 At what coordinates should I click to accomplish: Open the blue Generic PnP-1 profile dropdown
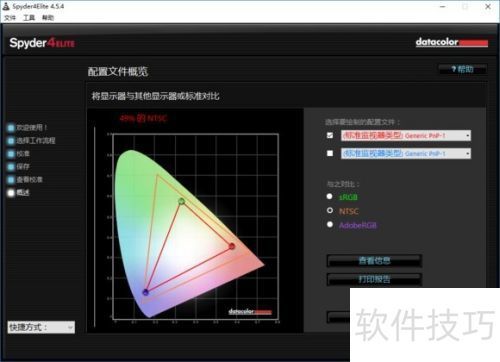click(x=406, y=153)
